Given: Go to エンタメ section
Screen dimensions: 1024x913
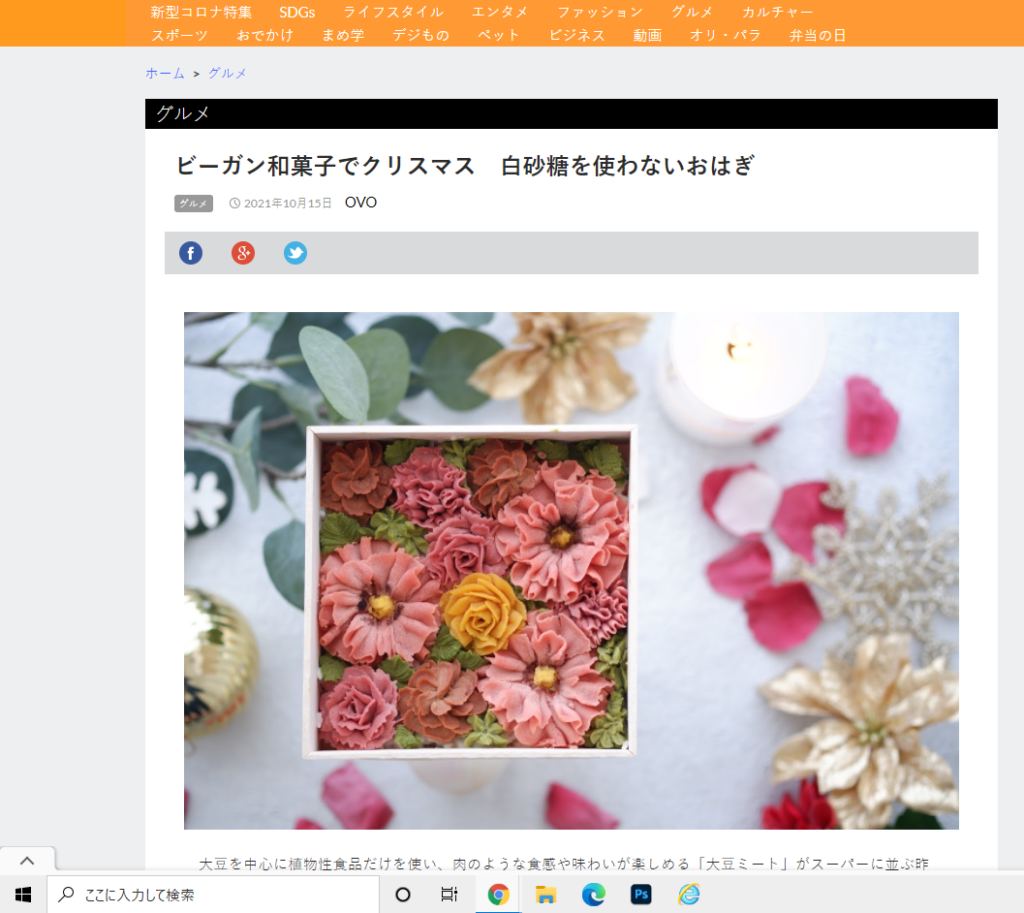Looking at the screenshot, I should (x=500, y=12).
